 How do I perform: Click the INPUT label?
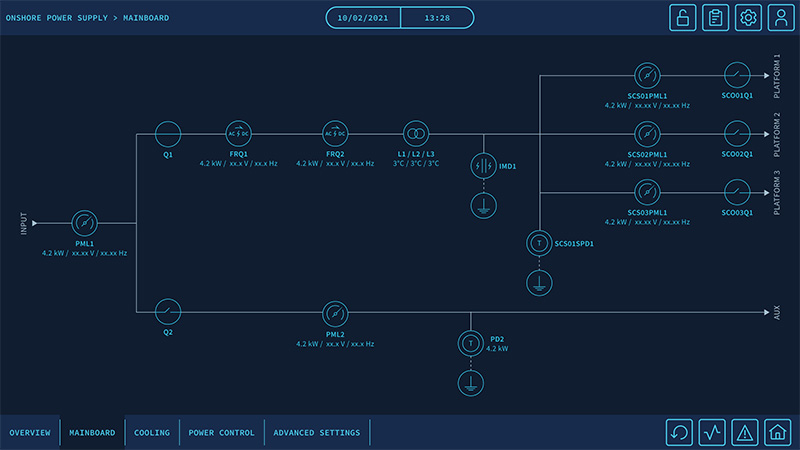coord(23,223)
